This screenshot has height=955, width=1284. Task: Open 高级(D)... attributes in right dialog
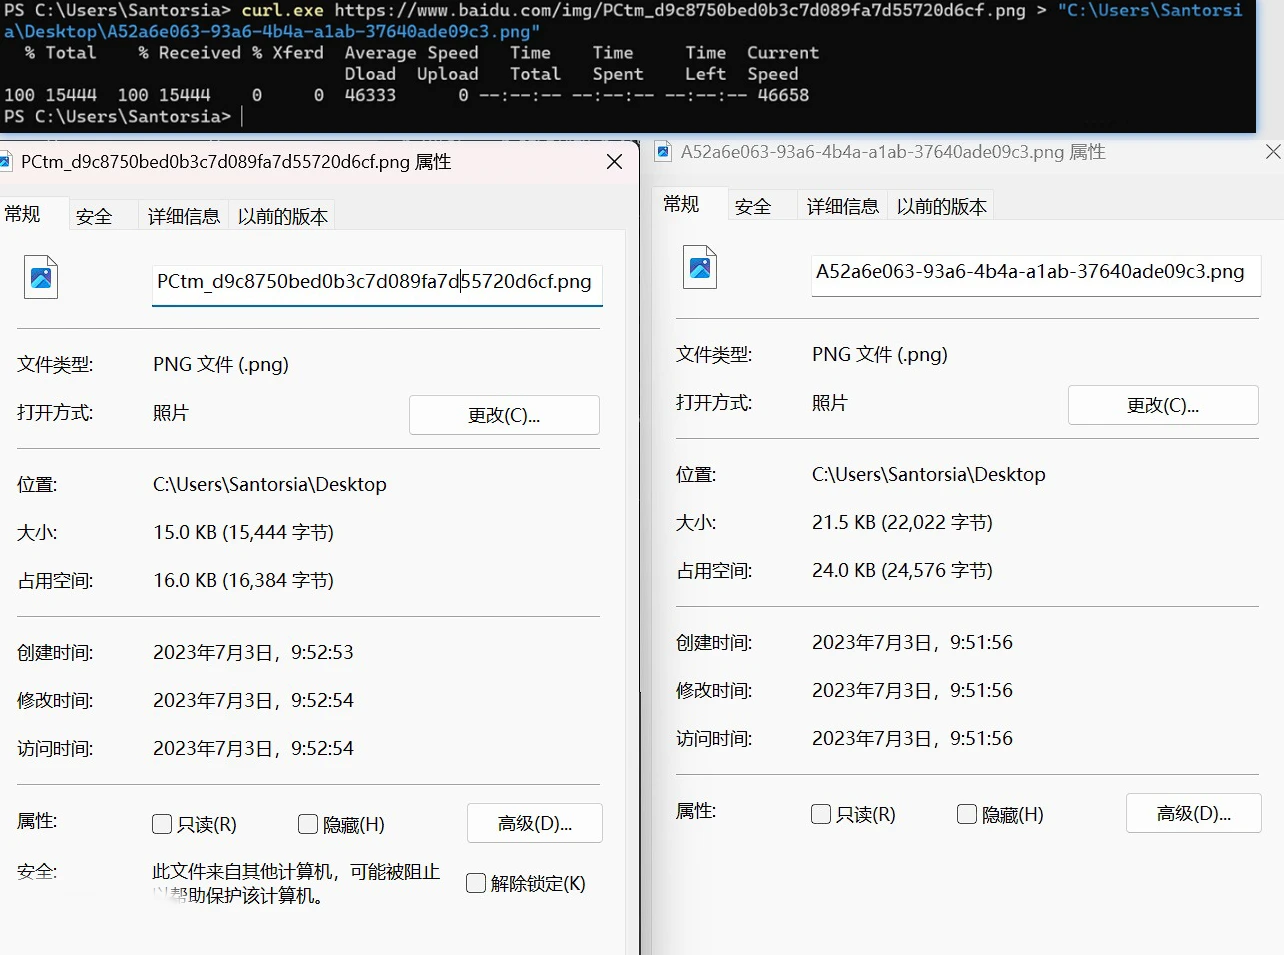pyautogui.click(x=1193, y=813)
